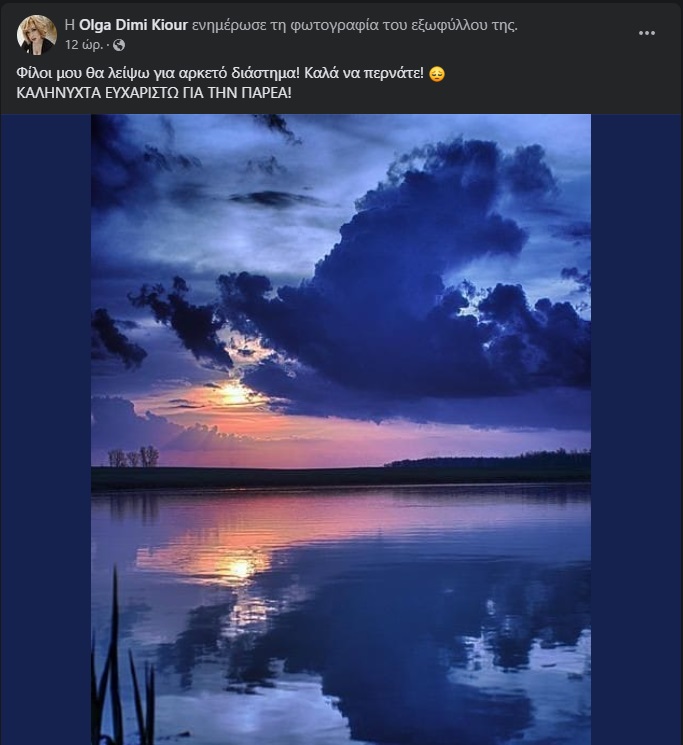Click the sun's reflection in the lake
Screen dimensions: 683x745
point(239,568)
